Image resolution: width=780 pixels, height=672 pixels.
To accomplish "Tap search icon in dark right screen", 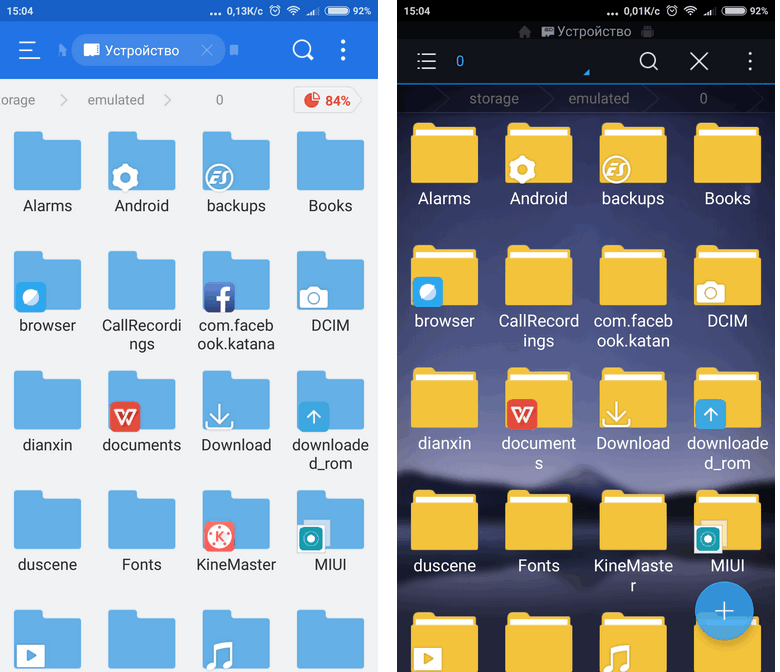I will (x=648, y=61).
